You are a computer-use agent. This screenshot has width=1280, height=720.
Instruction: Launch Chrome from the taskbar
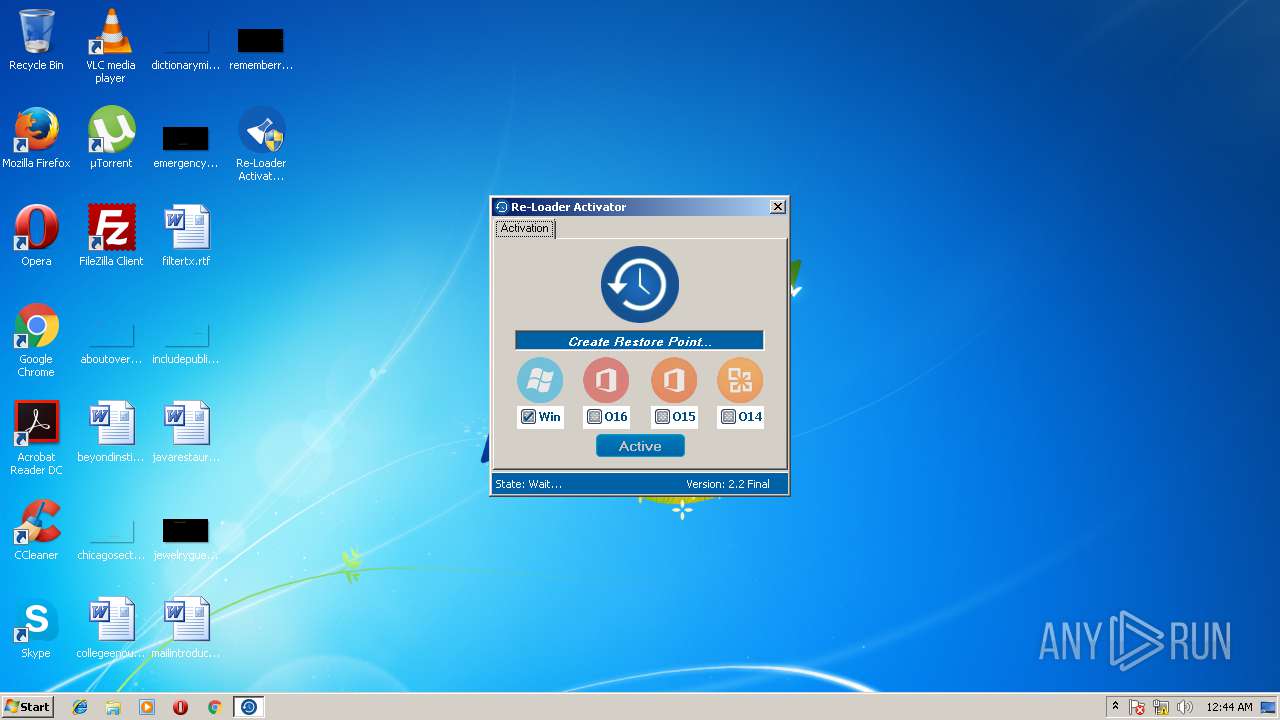214,707
